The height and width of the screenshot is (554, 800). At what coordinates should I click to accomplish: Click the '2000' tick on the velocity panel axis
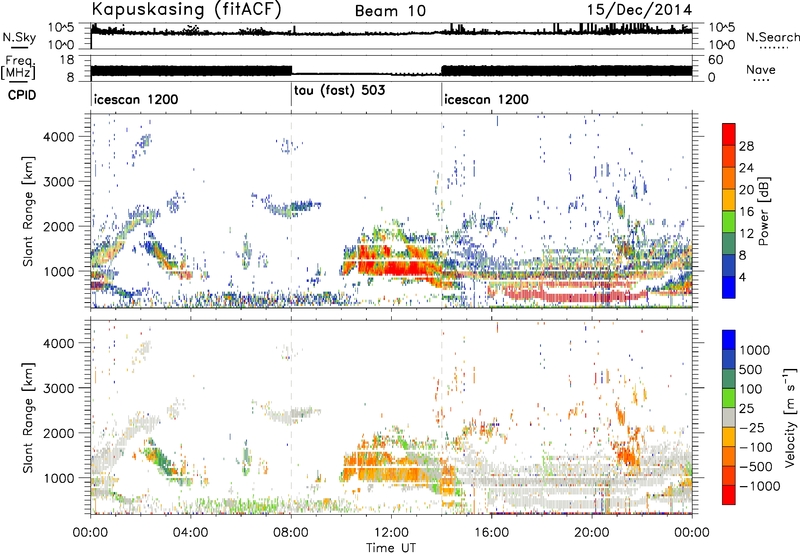[x=59, y=433]
